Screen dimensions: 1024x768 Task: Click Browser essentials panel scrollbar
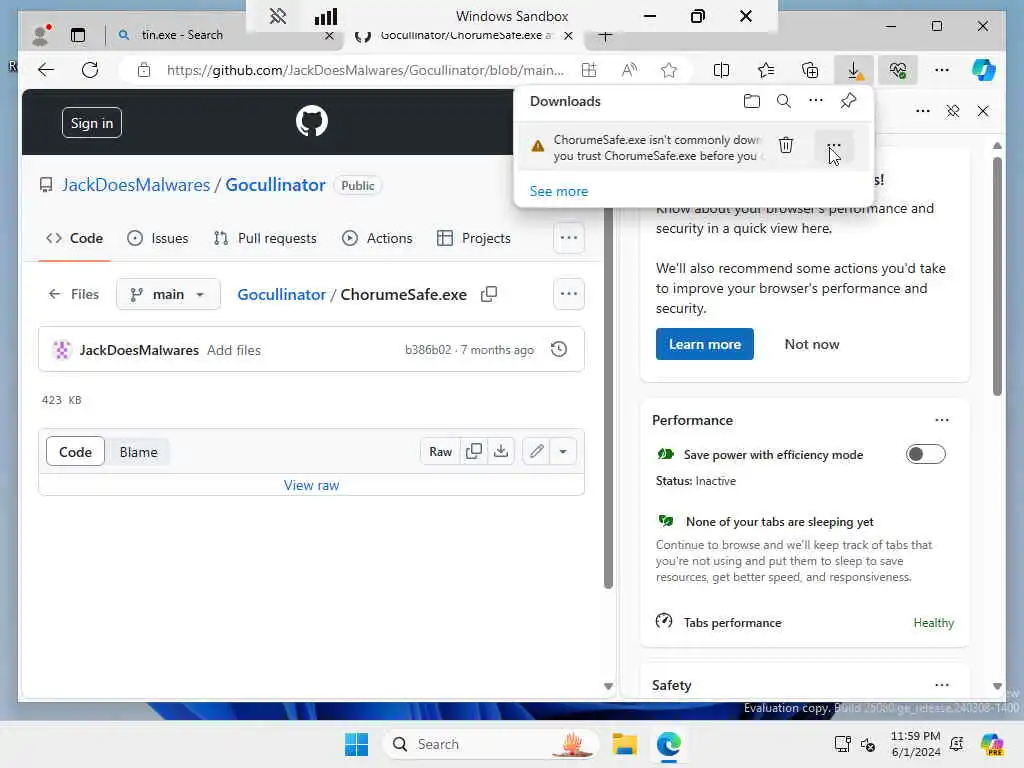[997, 274]
